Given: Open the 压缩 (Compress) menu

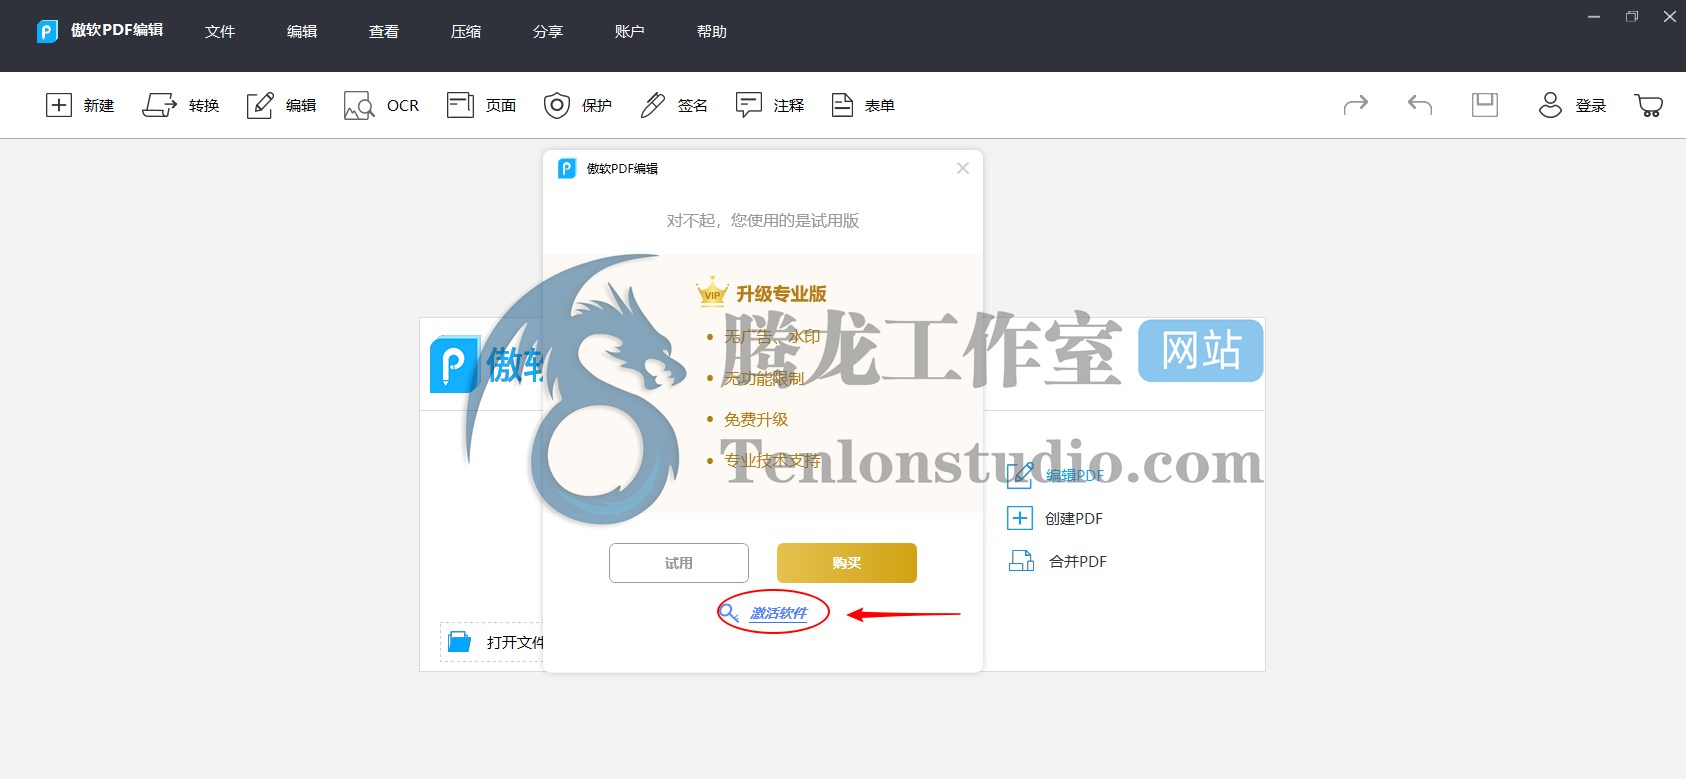Looking at the screenshot, I should (466, 32).
